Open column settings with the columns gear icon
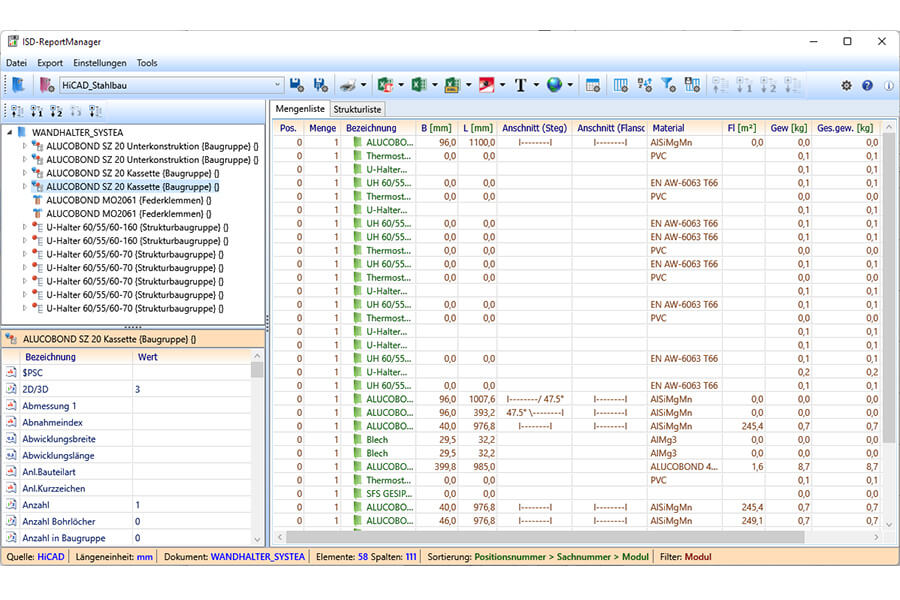 (x=620, y=85)
